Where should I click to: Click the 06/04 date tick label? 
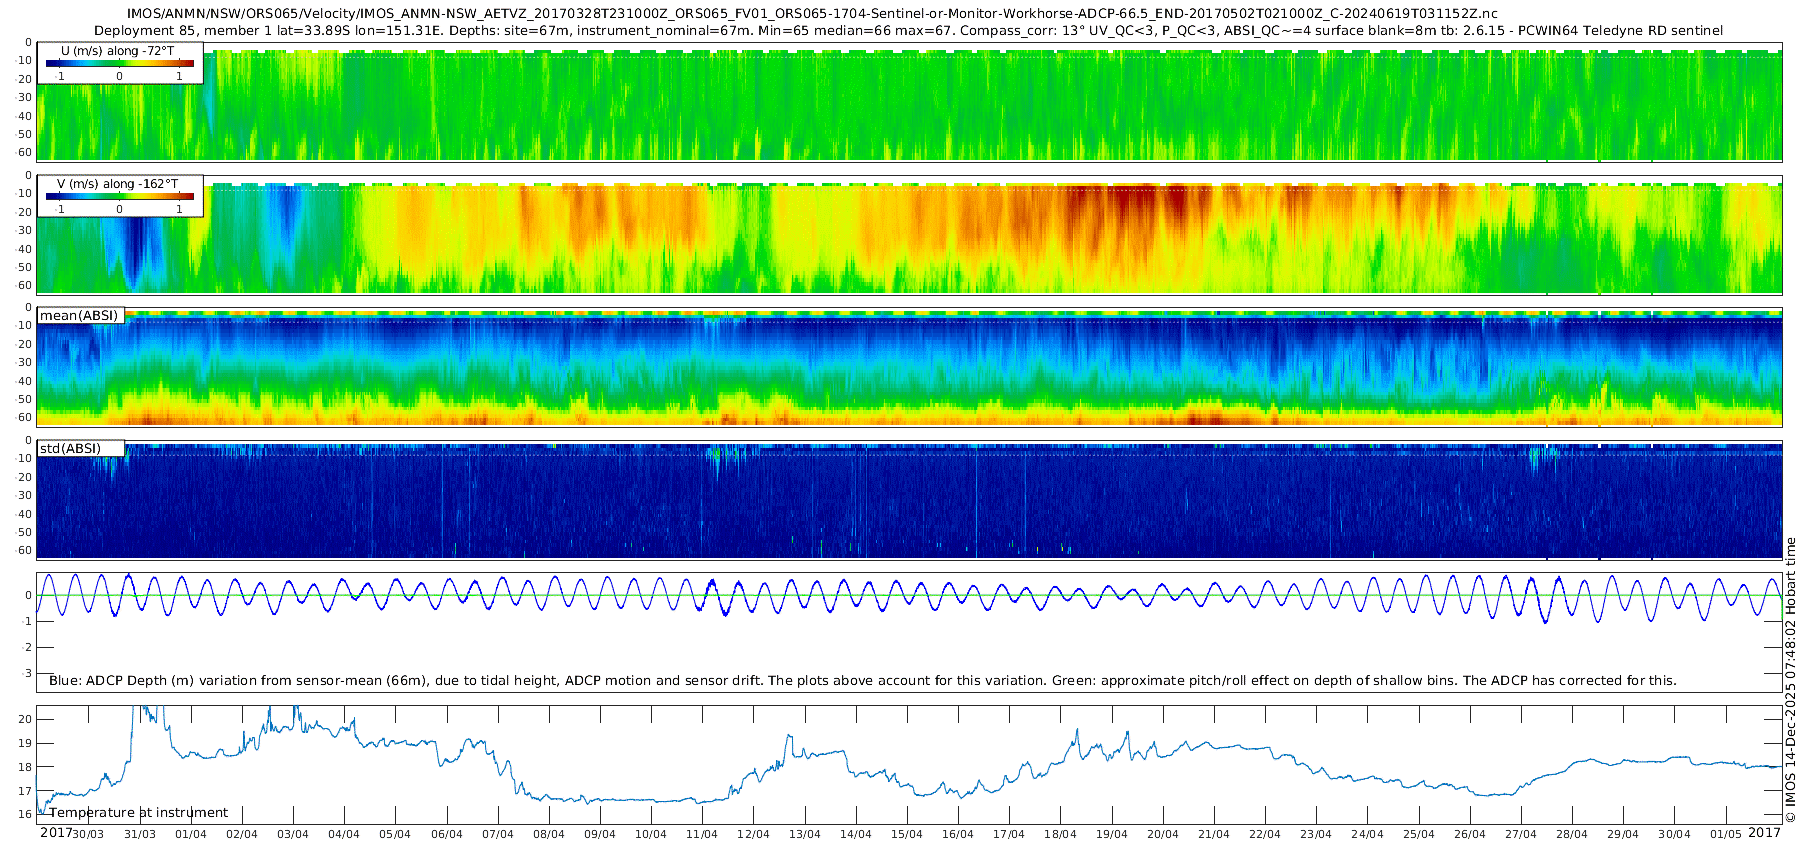[447, 835]
